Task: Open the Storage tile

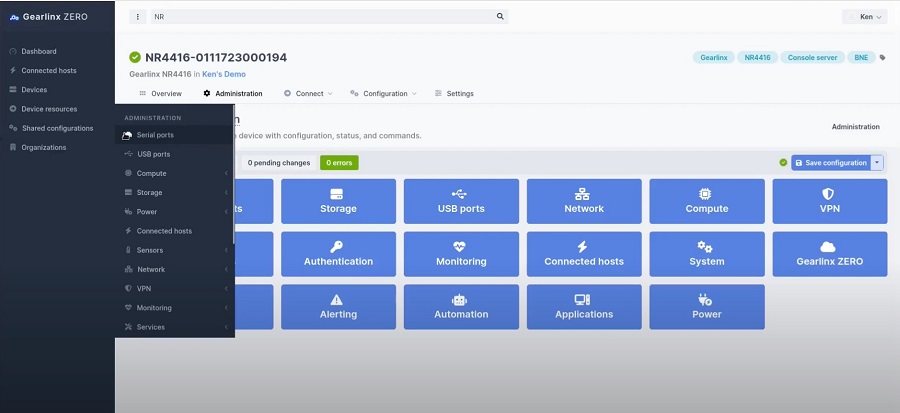Action: pyautogui.click(x=338, y=201)
